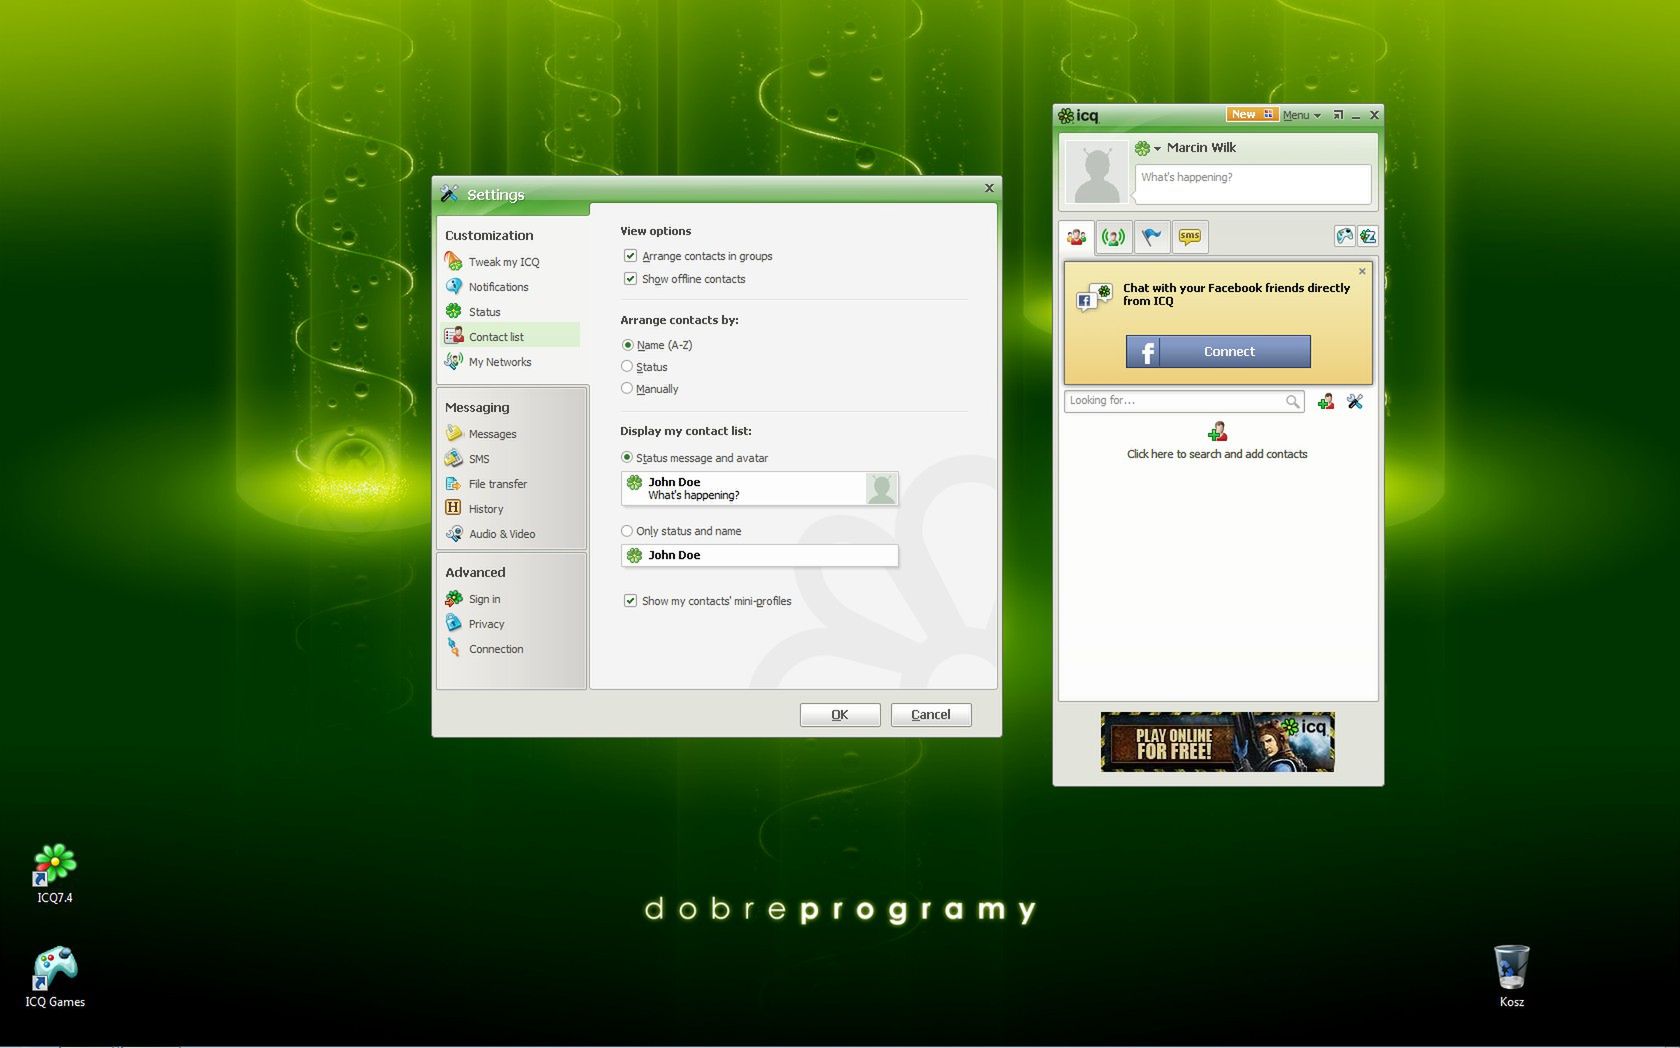Click the search magnifier icon
The height and width of the screenshot is (1048, 1680).
pos(1293,401)
